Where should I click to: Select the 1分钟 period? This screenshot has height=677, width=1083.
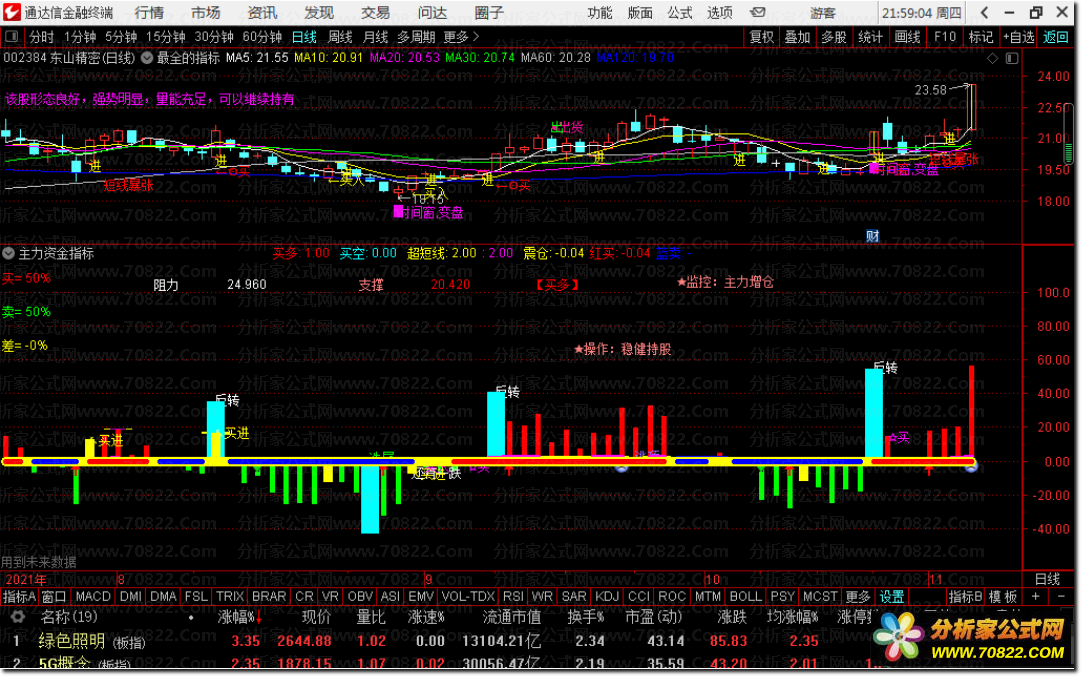pos(80,37)
